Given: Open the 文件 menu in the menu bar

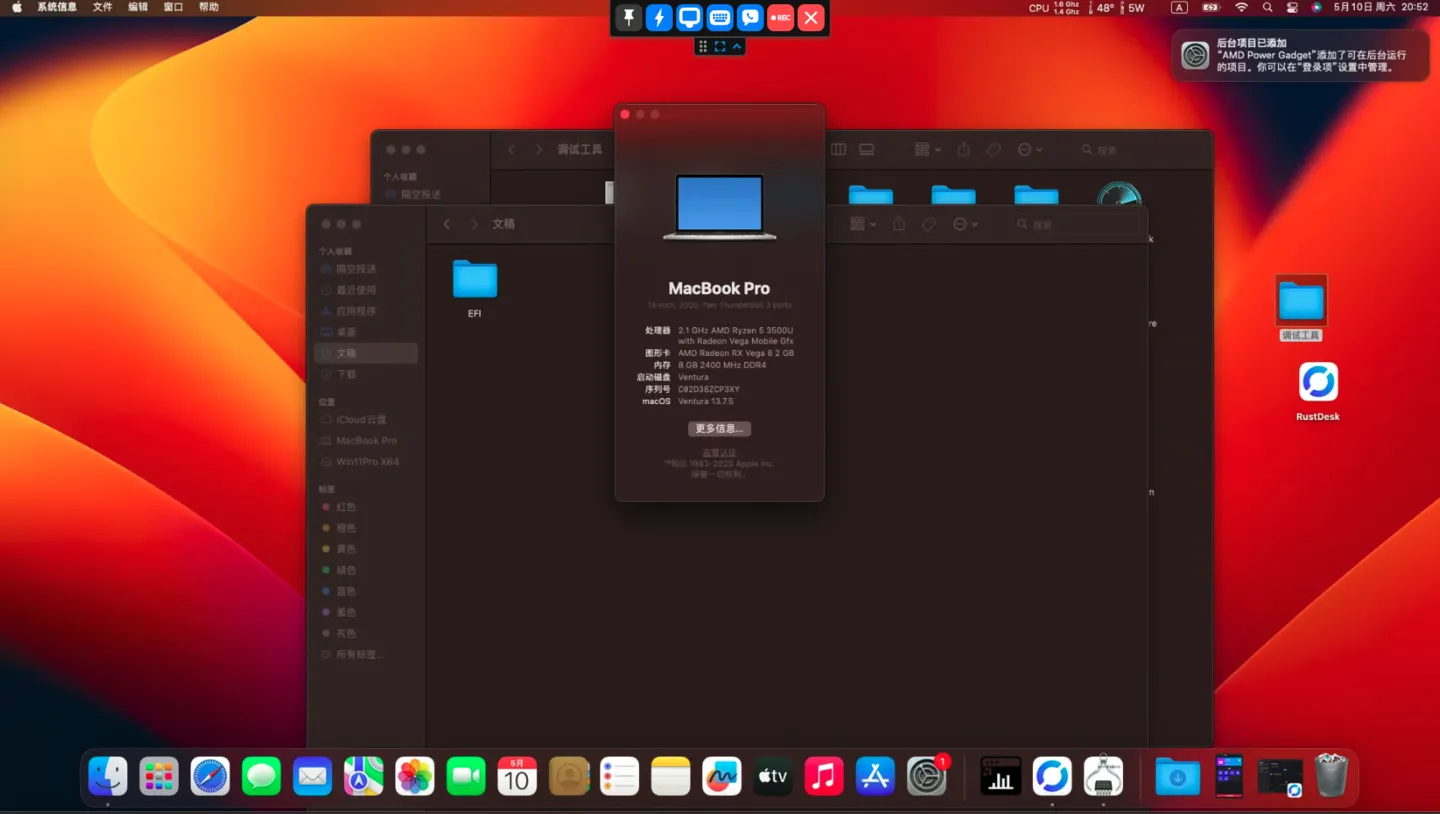Looking at the screenshot, I should pos(103,7).
